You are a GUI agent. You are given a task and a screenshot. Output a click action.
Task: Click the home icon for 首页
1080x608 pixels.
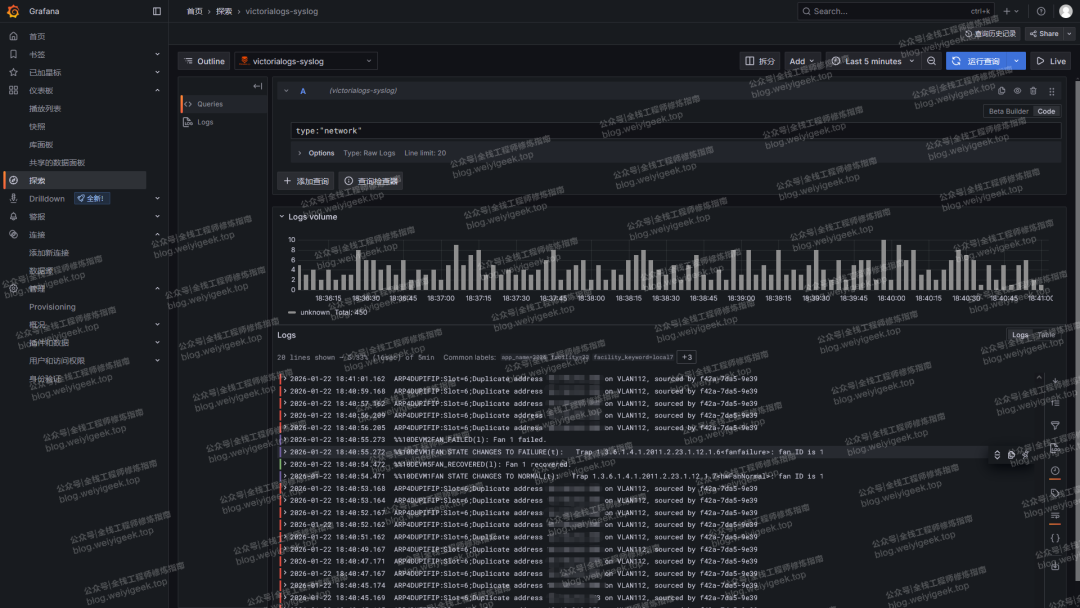click(x=13, y=36)
